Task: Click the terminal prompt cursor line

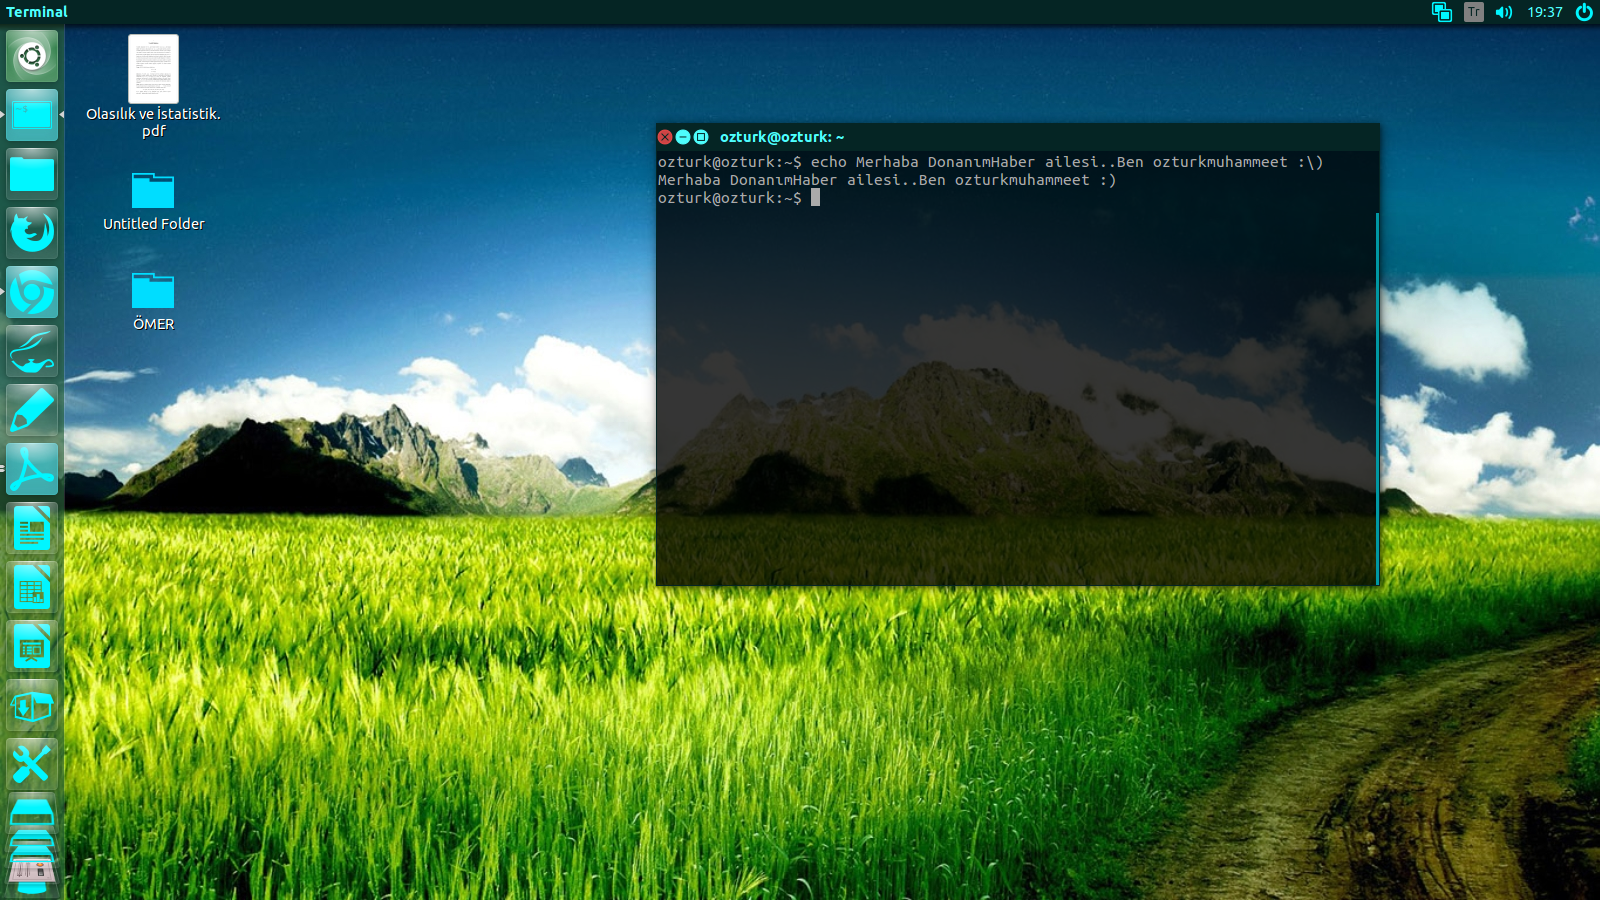Action: click(x=739, y=198)
